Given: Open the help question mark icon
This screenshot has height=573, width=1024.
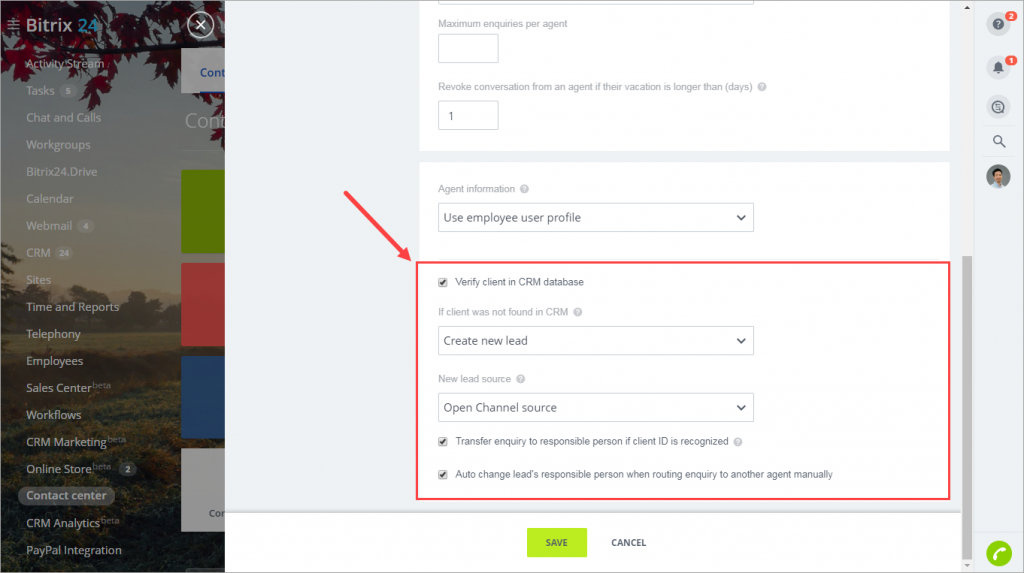Looking at the screenshot, I should pos(998,24).
